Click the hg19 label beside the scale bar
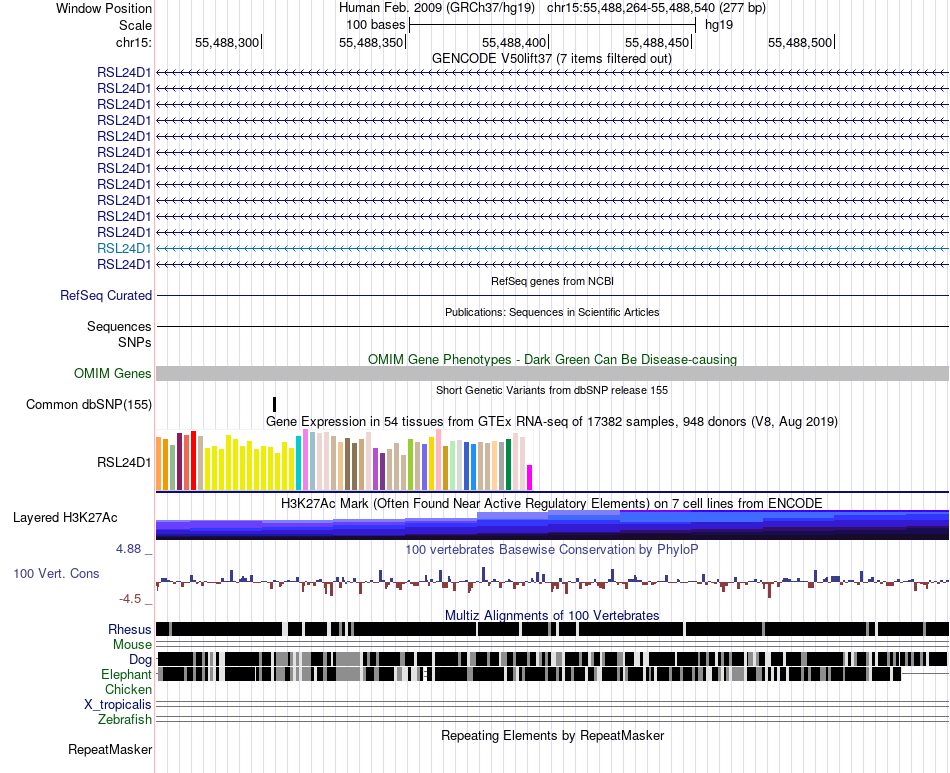The image size is (950, 773). (x=719, y=25)
